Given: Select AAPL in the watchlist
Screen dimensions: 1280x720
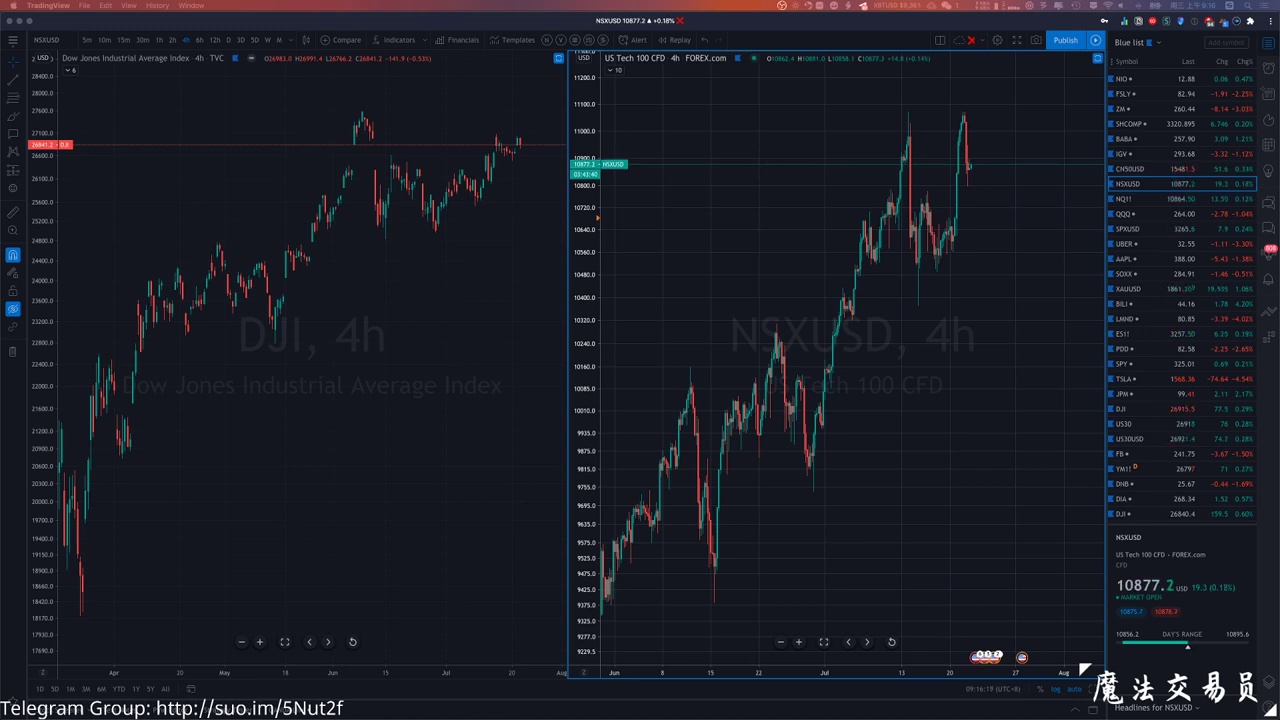Looking at the screenshot, I should [x=1181, y=259].
